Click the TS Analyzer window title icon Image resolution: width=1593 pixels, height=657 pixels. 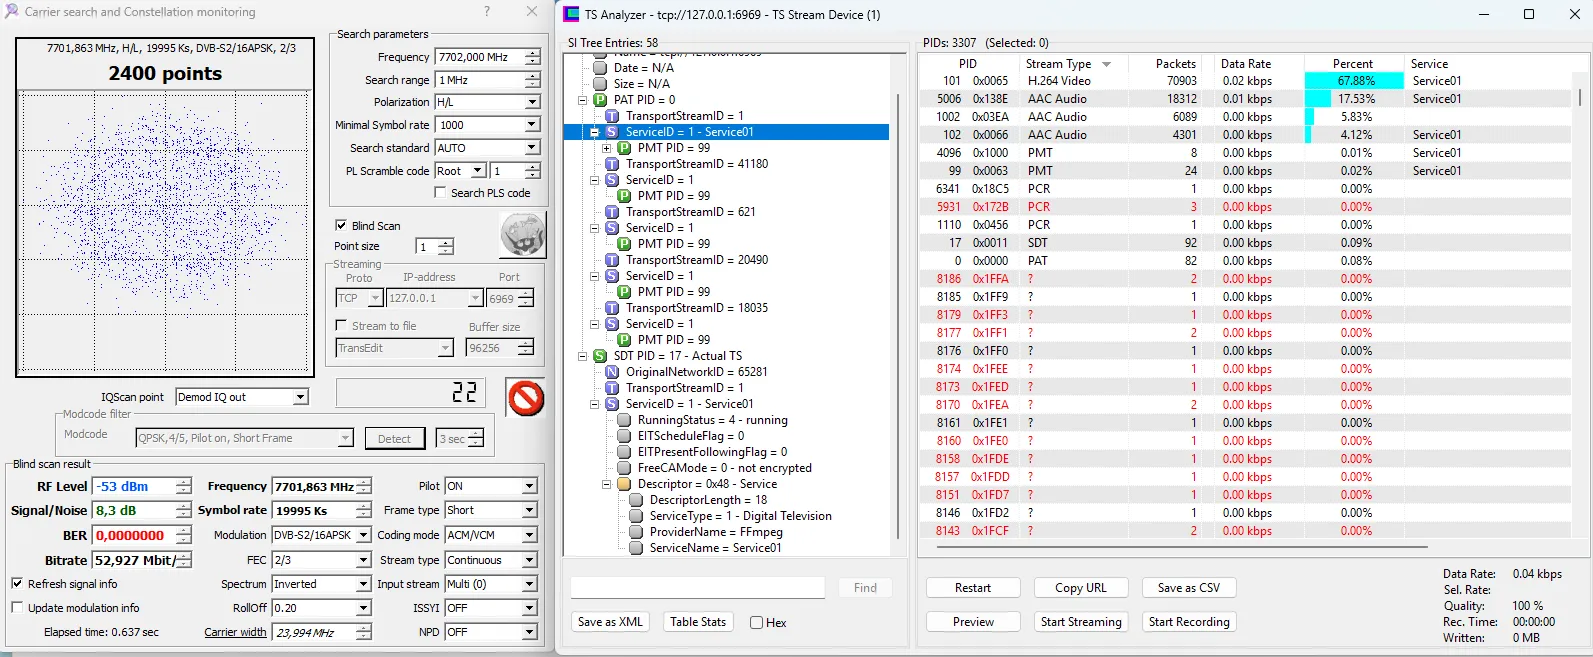click(x=571, y=14)
